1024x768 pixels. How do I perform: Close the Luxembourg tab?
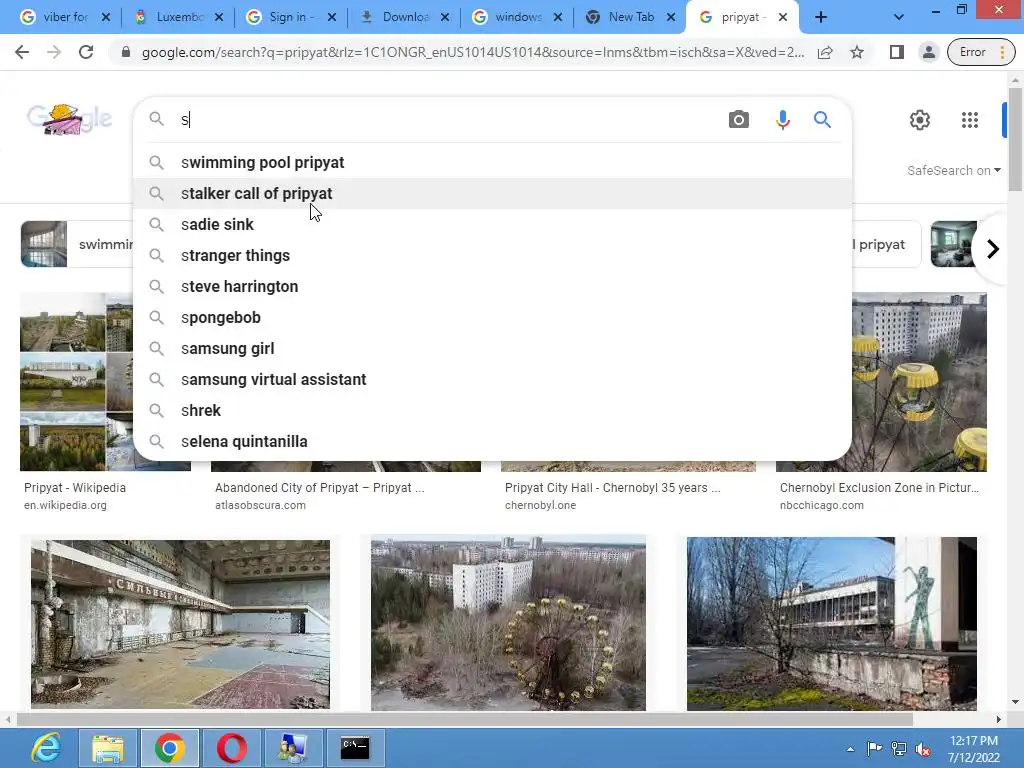[x=219, y=17]
